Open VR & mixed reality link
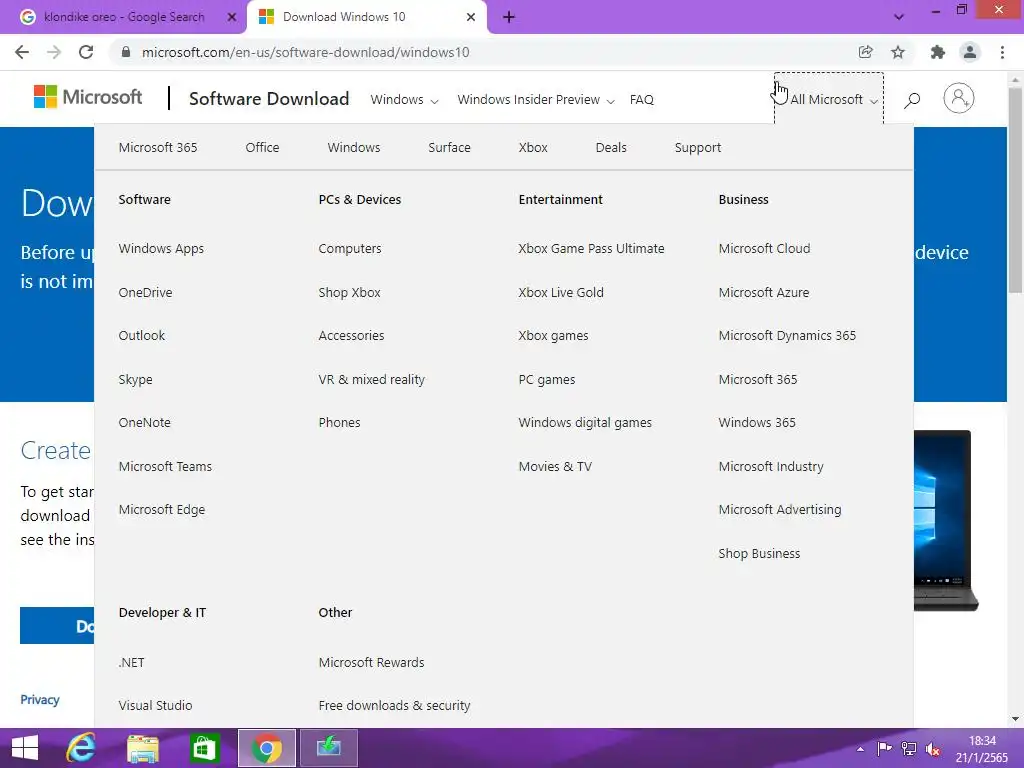Image resolution: width=1024 pixels, height=768 pixels. [x=372, y=379]
